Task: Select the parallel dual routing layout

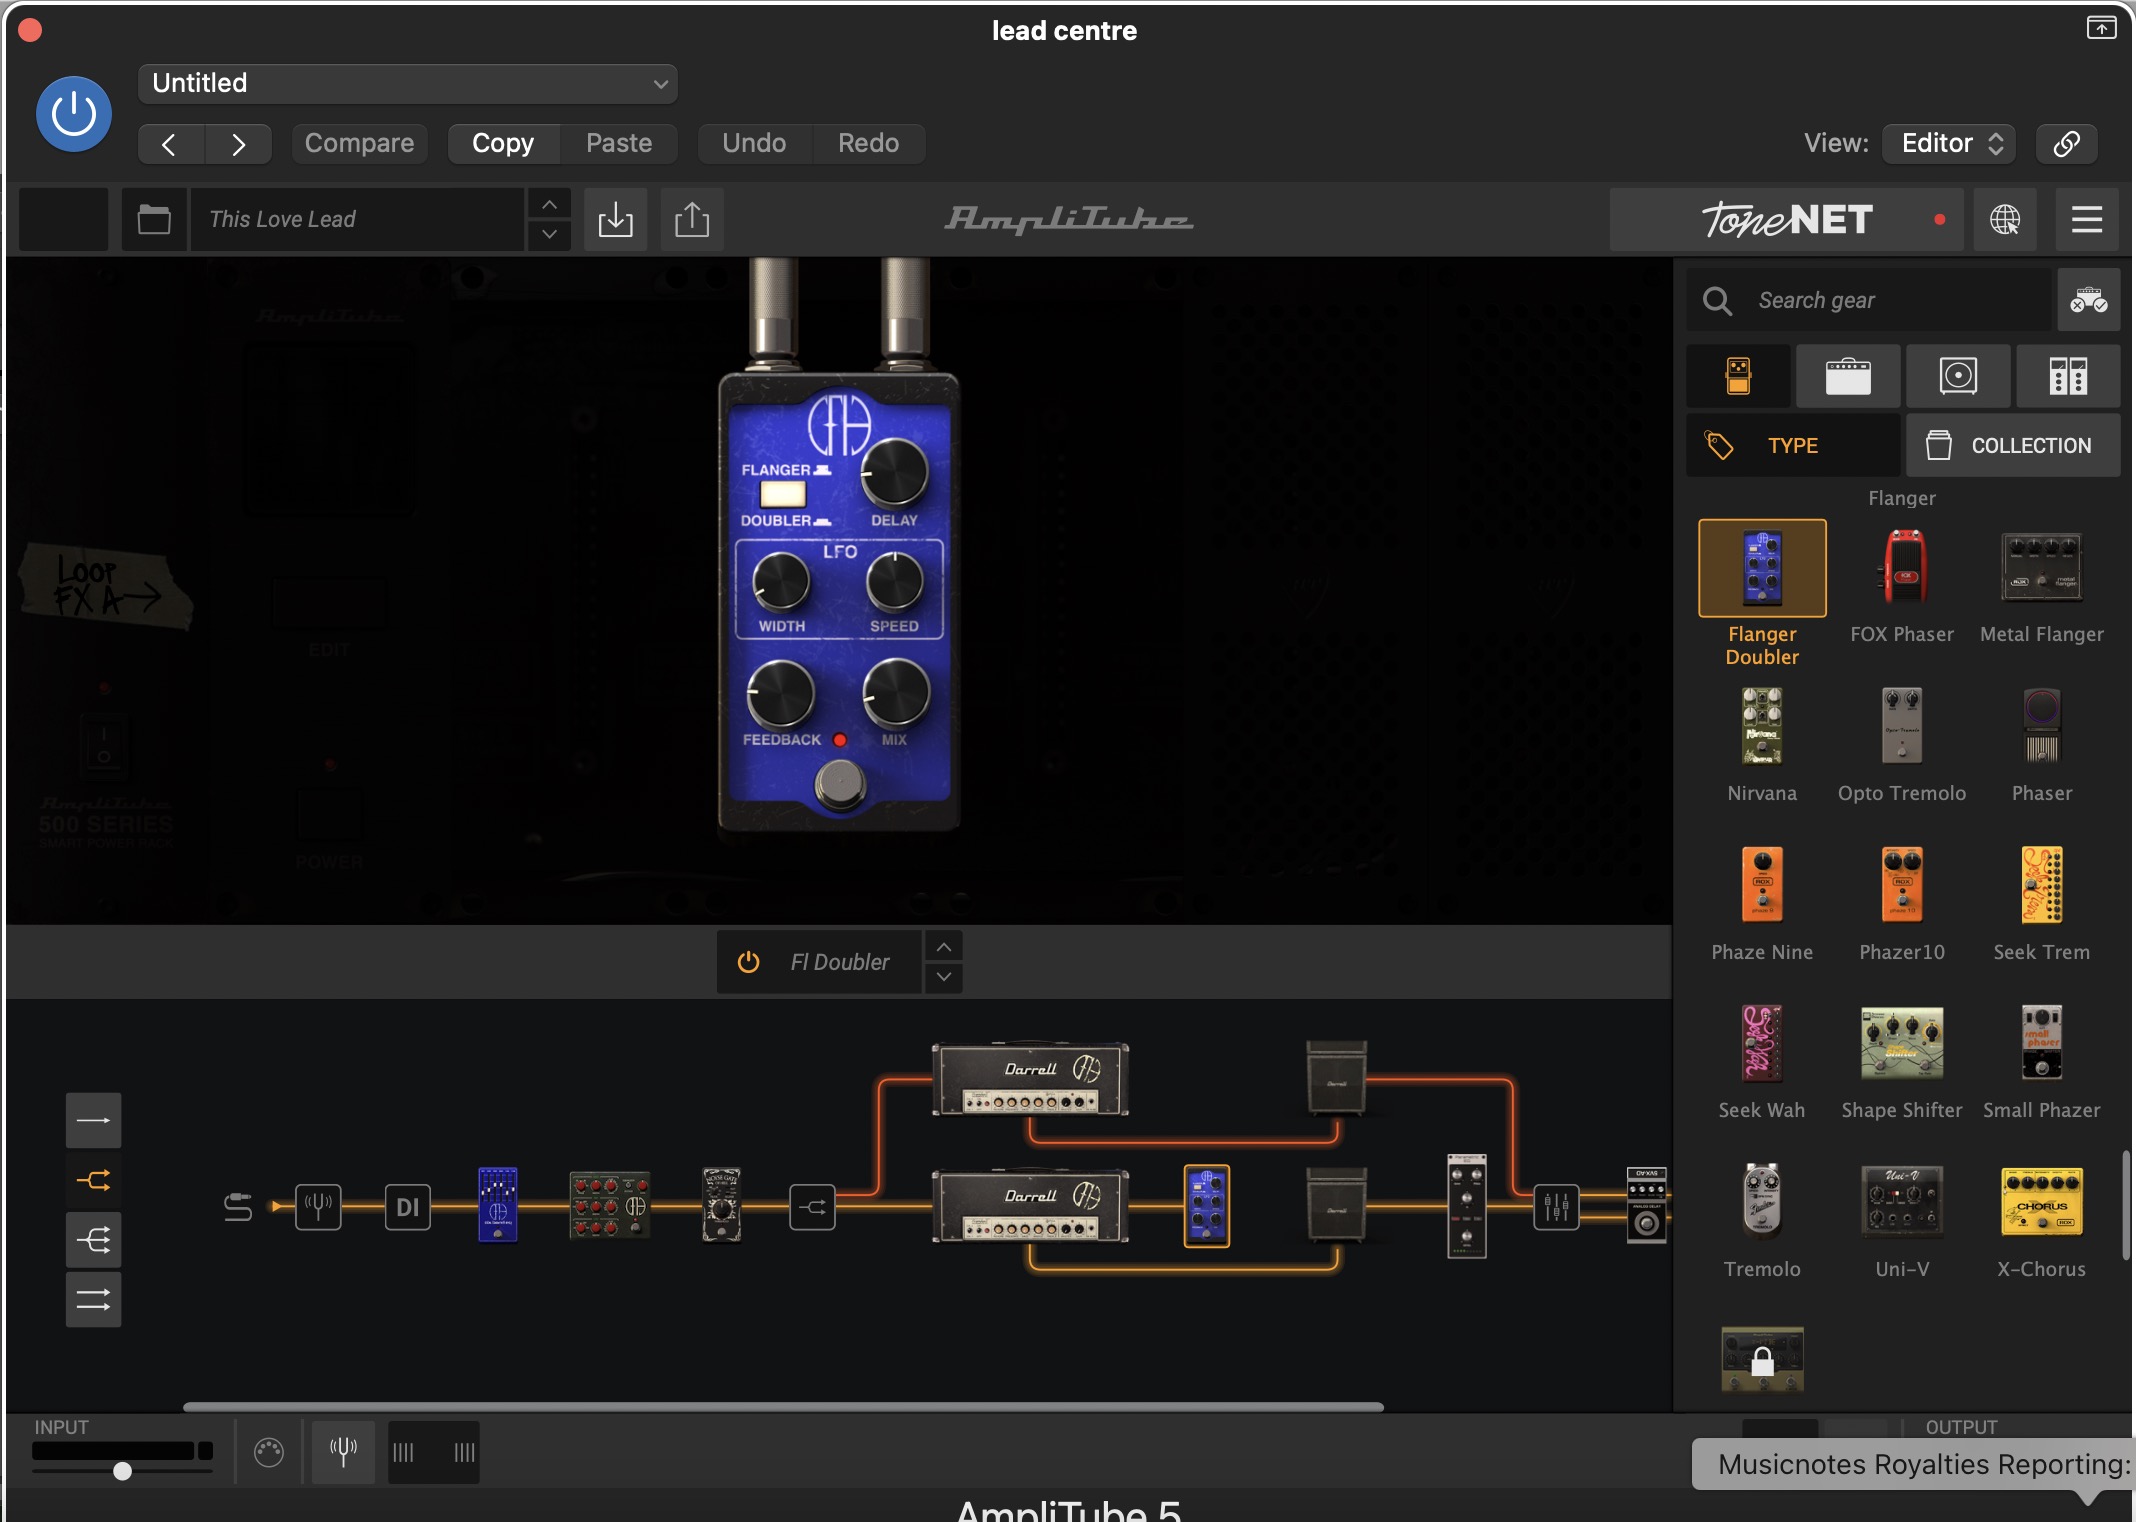Action: (93, 1300)
